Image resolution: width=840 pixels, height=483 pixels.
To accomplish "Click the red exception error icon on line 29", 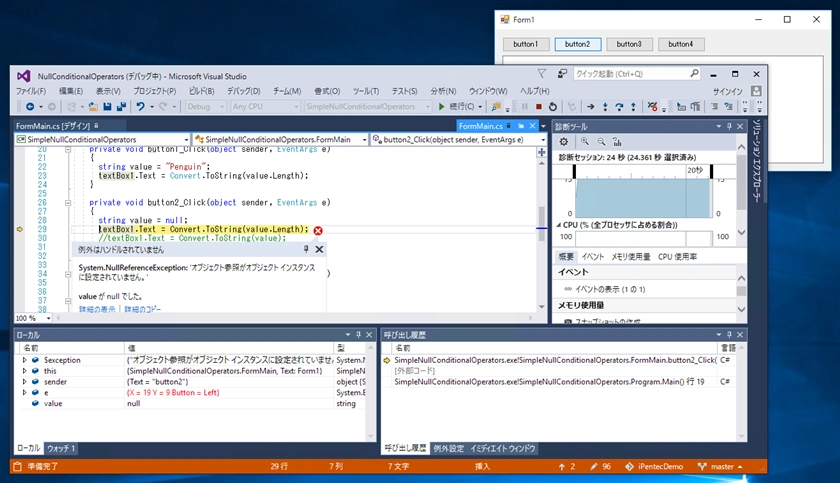I will click(x=318, y=230).
